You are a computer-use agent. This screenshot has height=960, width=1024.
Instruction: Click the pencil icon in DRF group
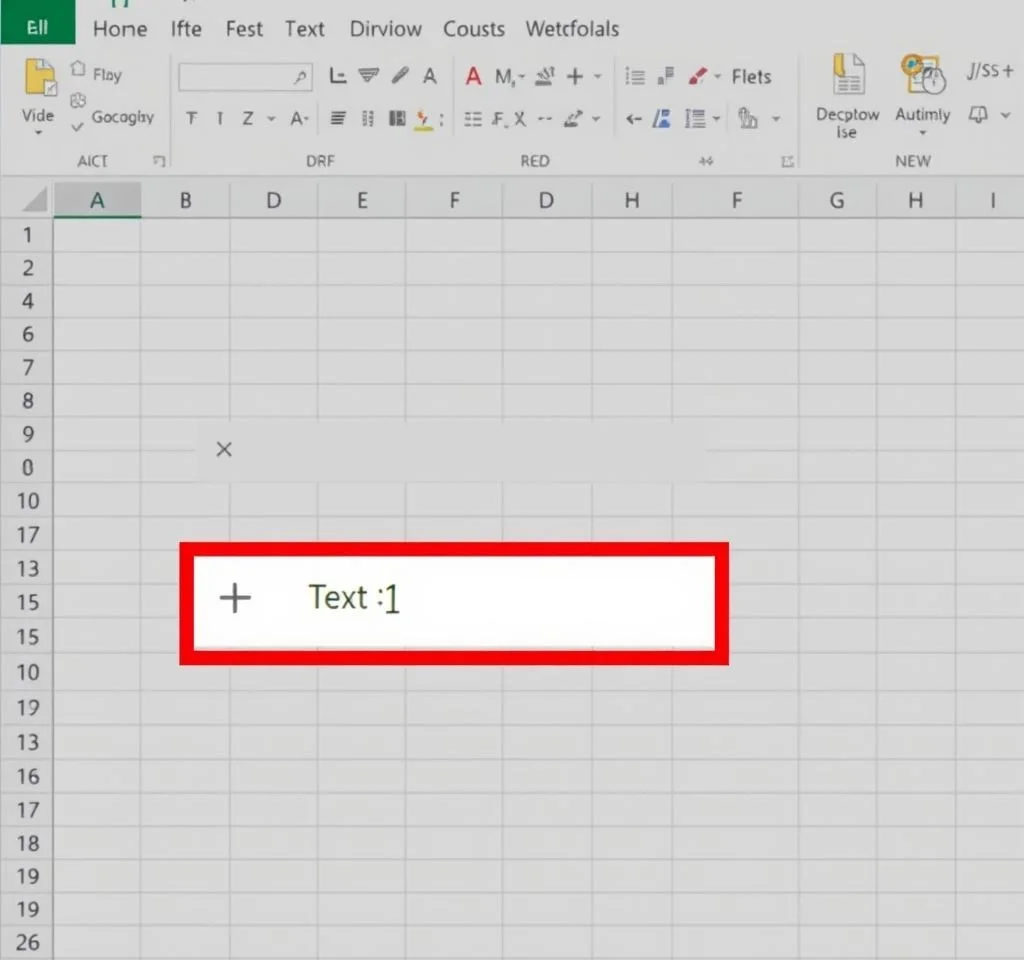pyautogui.click(x=399, y=76)
